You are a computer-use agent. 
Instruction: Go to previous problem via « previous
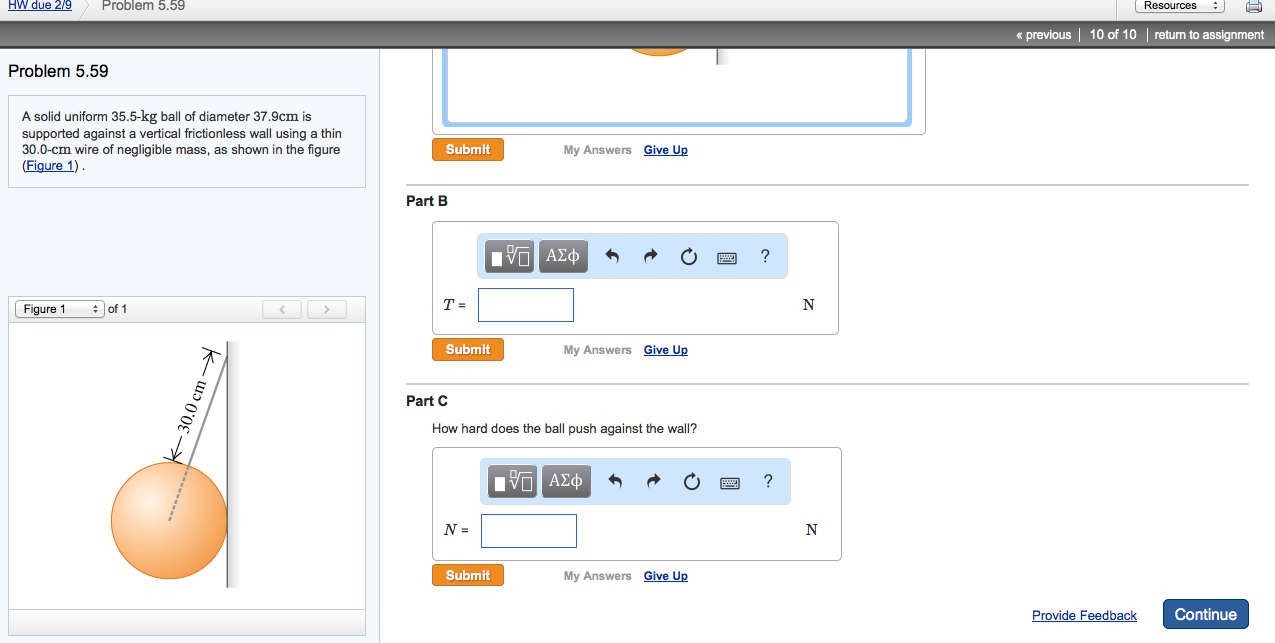point(1043,34)
